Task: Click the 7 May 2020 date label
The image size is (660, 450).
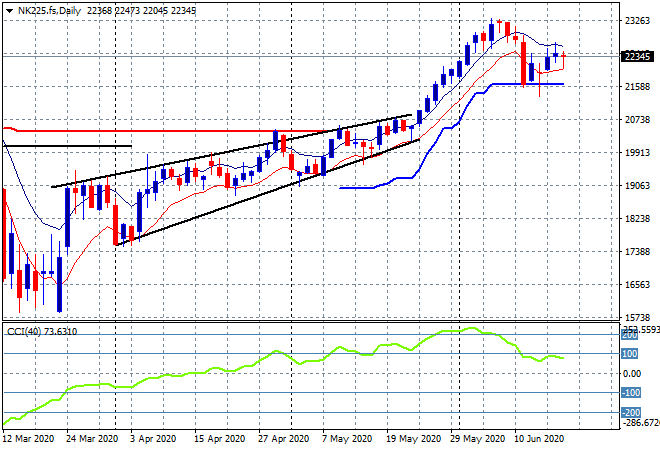Action: (347, 439)
